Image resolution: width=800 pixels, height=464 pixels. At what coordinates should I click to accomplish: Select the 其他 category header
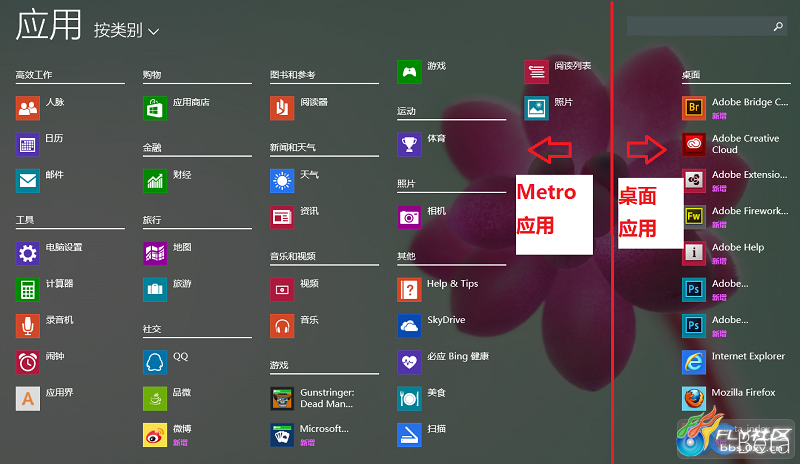point(407,256)
